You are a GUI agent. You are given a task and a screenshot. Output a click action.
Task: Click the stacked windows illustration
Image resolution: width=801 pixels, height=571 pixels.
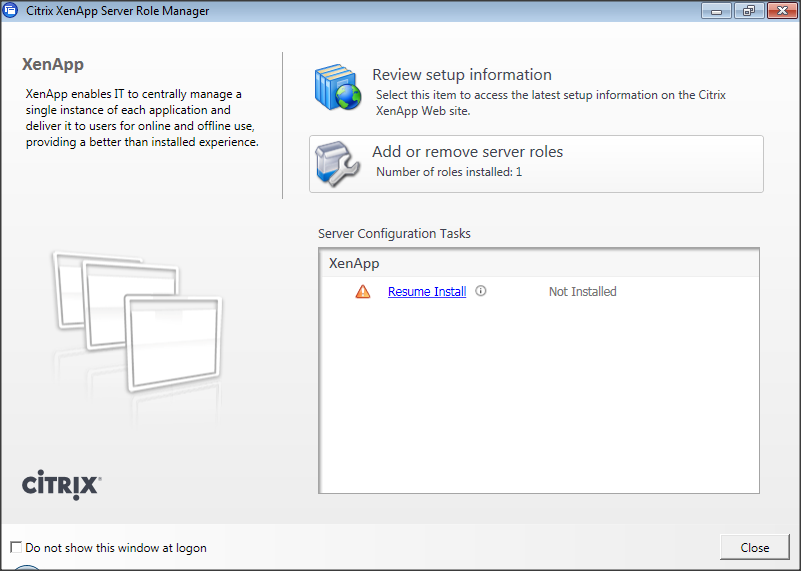click(137, 329)
